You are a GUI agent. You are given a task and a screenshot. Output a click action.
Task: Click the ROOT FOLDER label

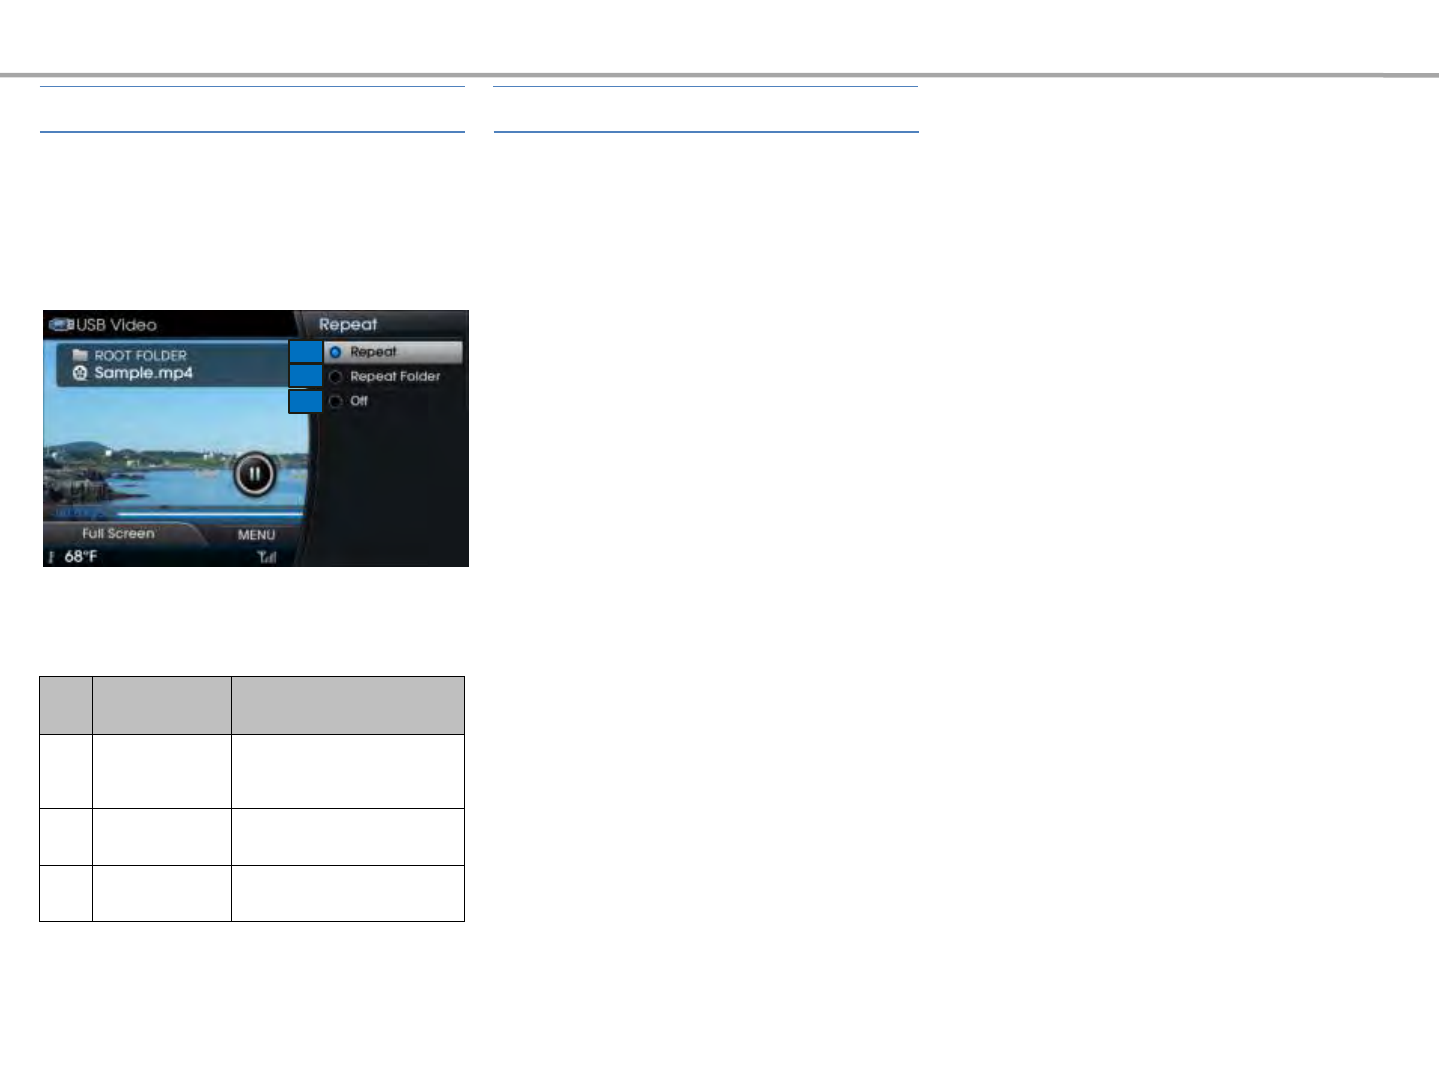(141, 355)
